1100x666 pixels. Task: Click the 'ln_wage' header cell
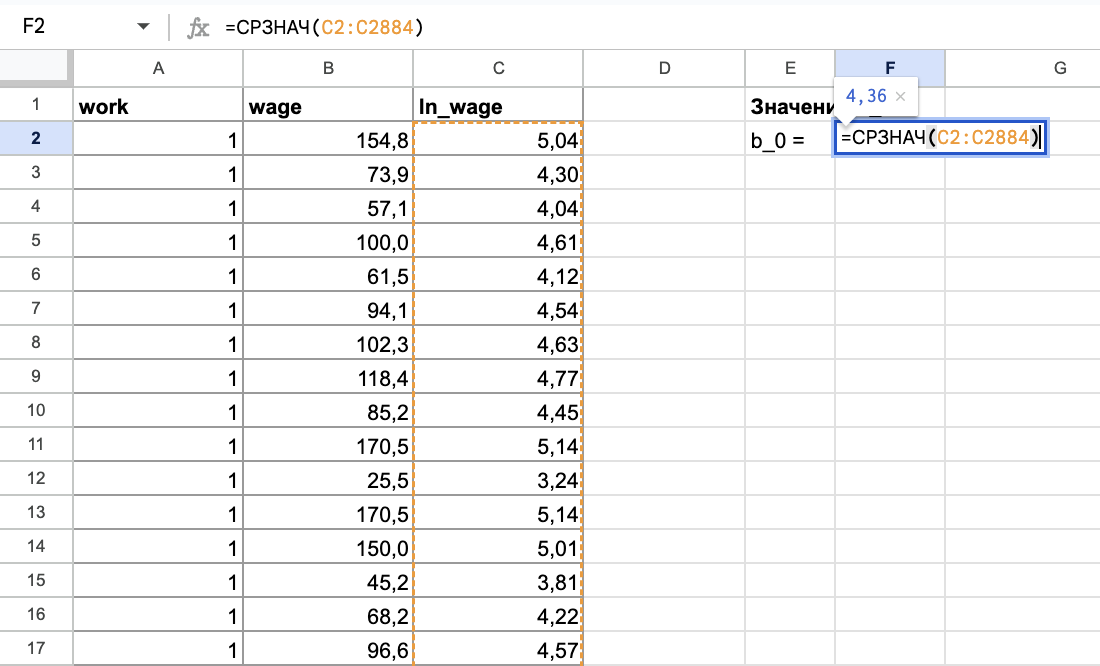pos(497,106)
